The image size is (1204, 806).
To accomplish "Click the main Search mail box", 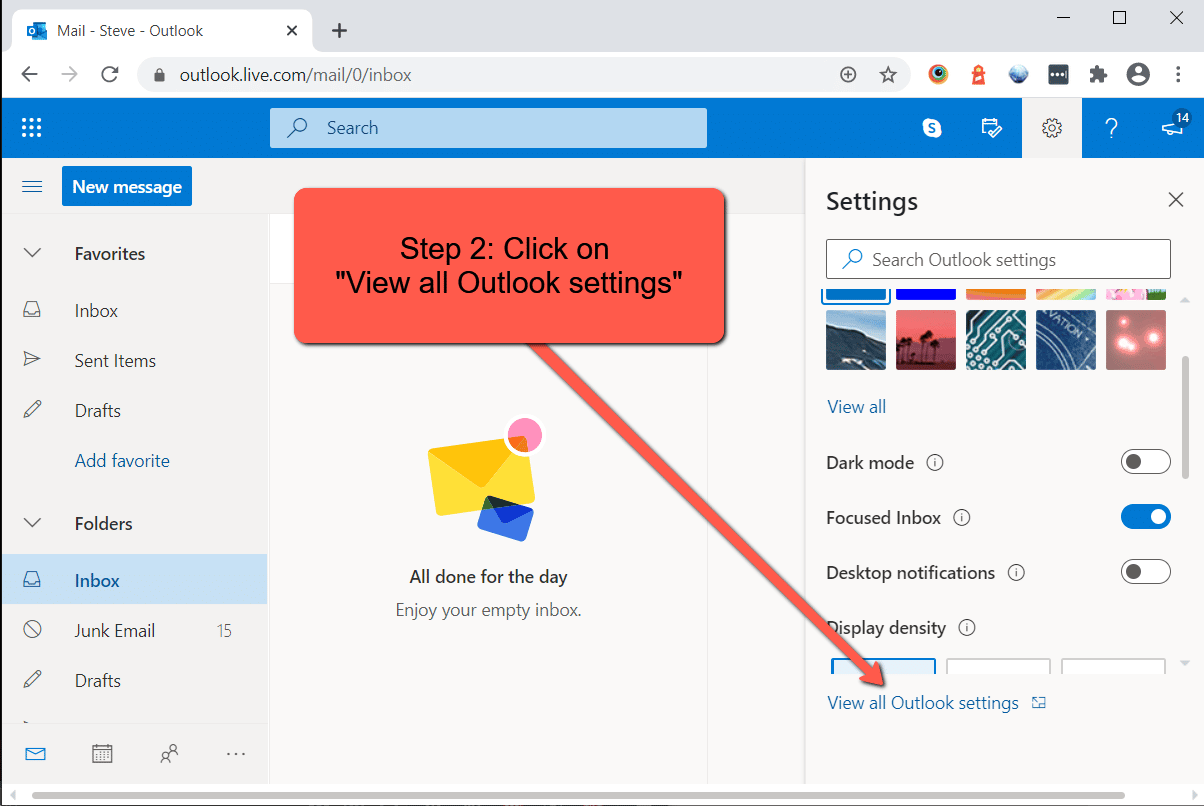I will (x=488, y=128).
